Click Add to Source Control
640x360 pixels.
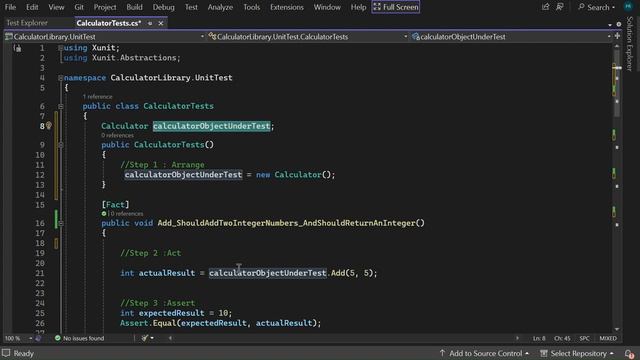[484, 353]
